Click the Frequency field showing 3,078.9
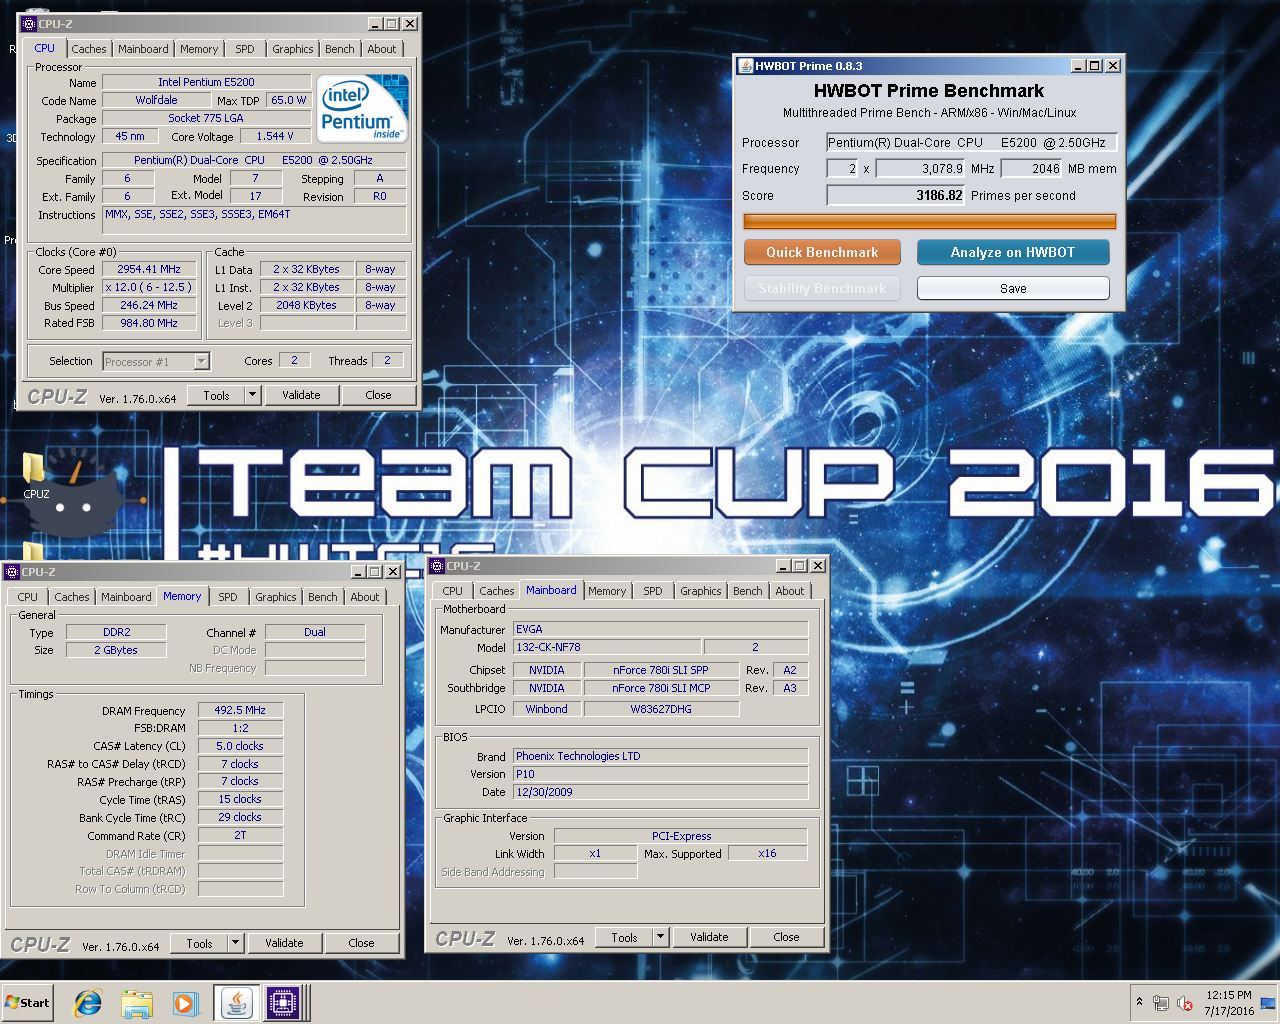The height and width of the screenshot is (1024, 1280). (920, 169)
